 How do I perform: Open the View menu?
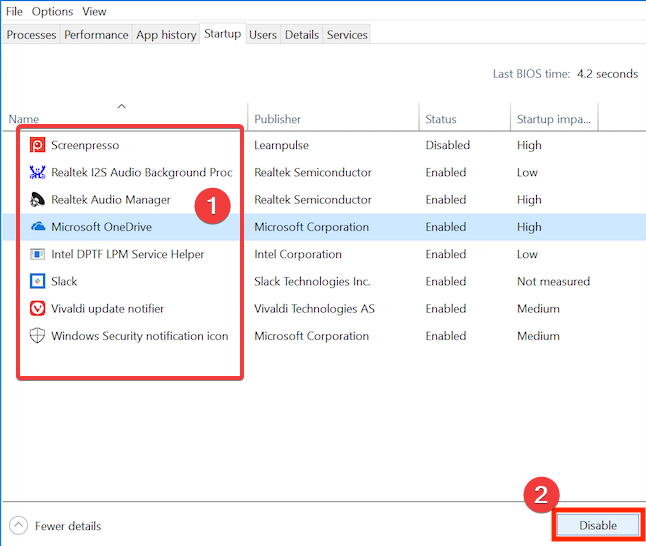[x=94, y=12]
